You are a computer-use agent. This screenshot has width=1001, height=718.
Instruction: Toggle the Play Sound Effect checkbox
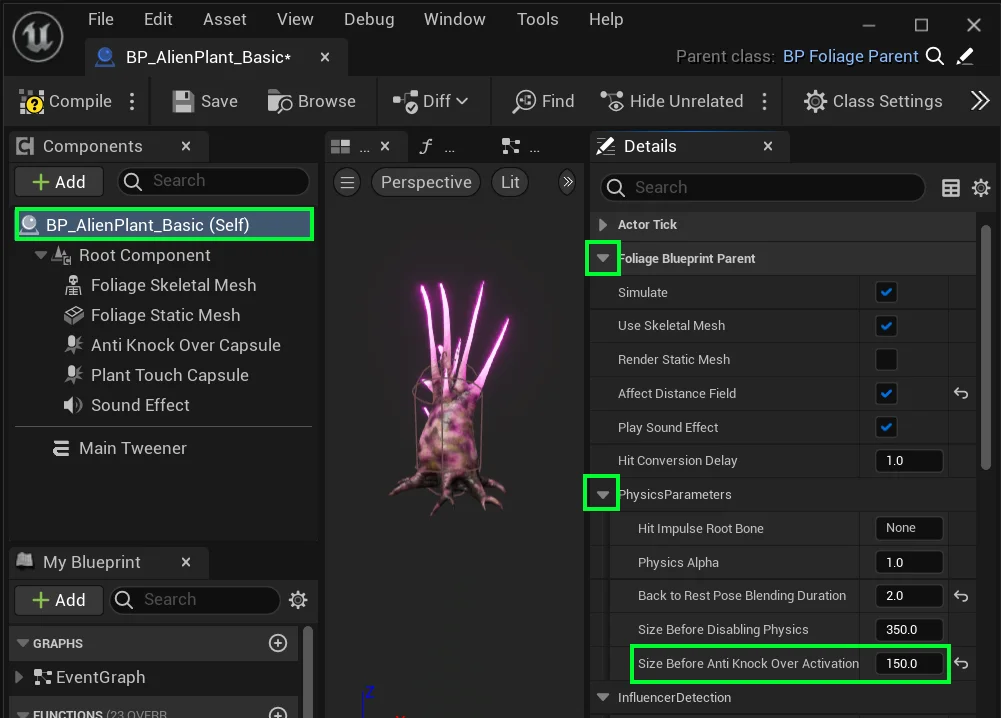coord(885,427)
